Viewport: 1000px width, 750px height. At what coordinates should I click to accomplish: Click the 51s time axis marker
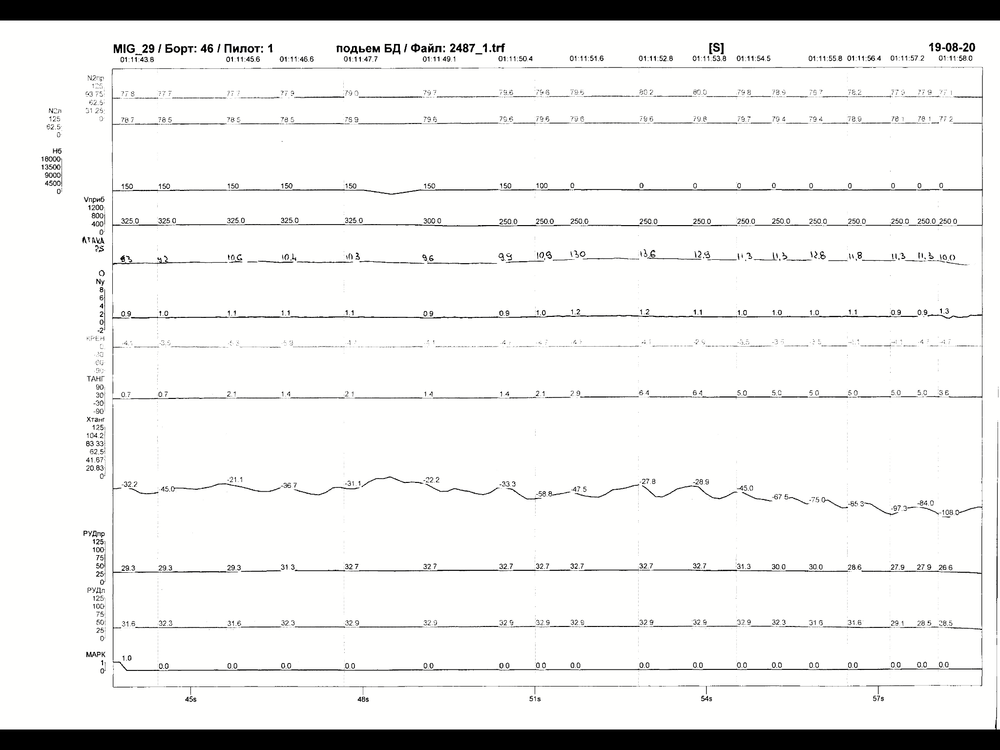(x=534, y=699)
